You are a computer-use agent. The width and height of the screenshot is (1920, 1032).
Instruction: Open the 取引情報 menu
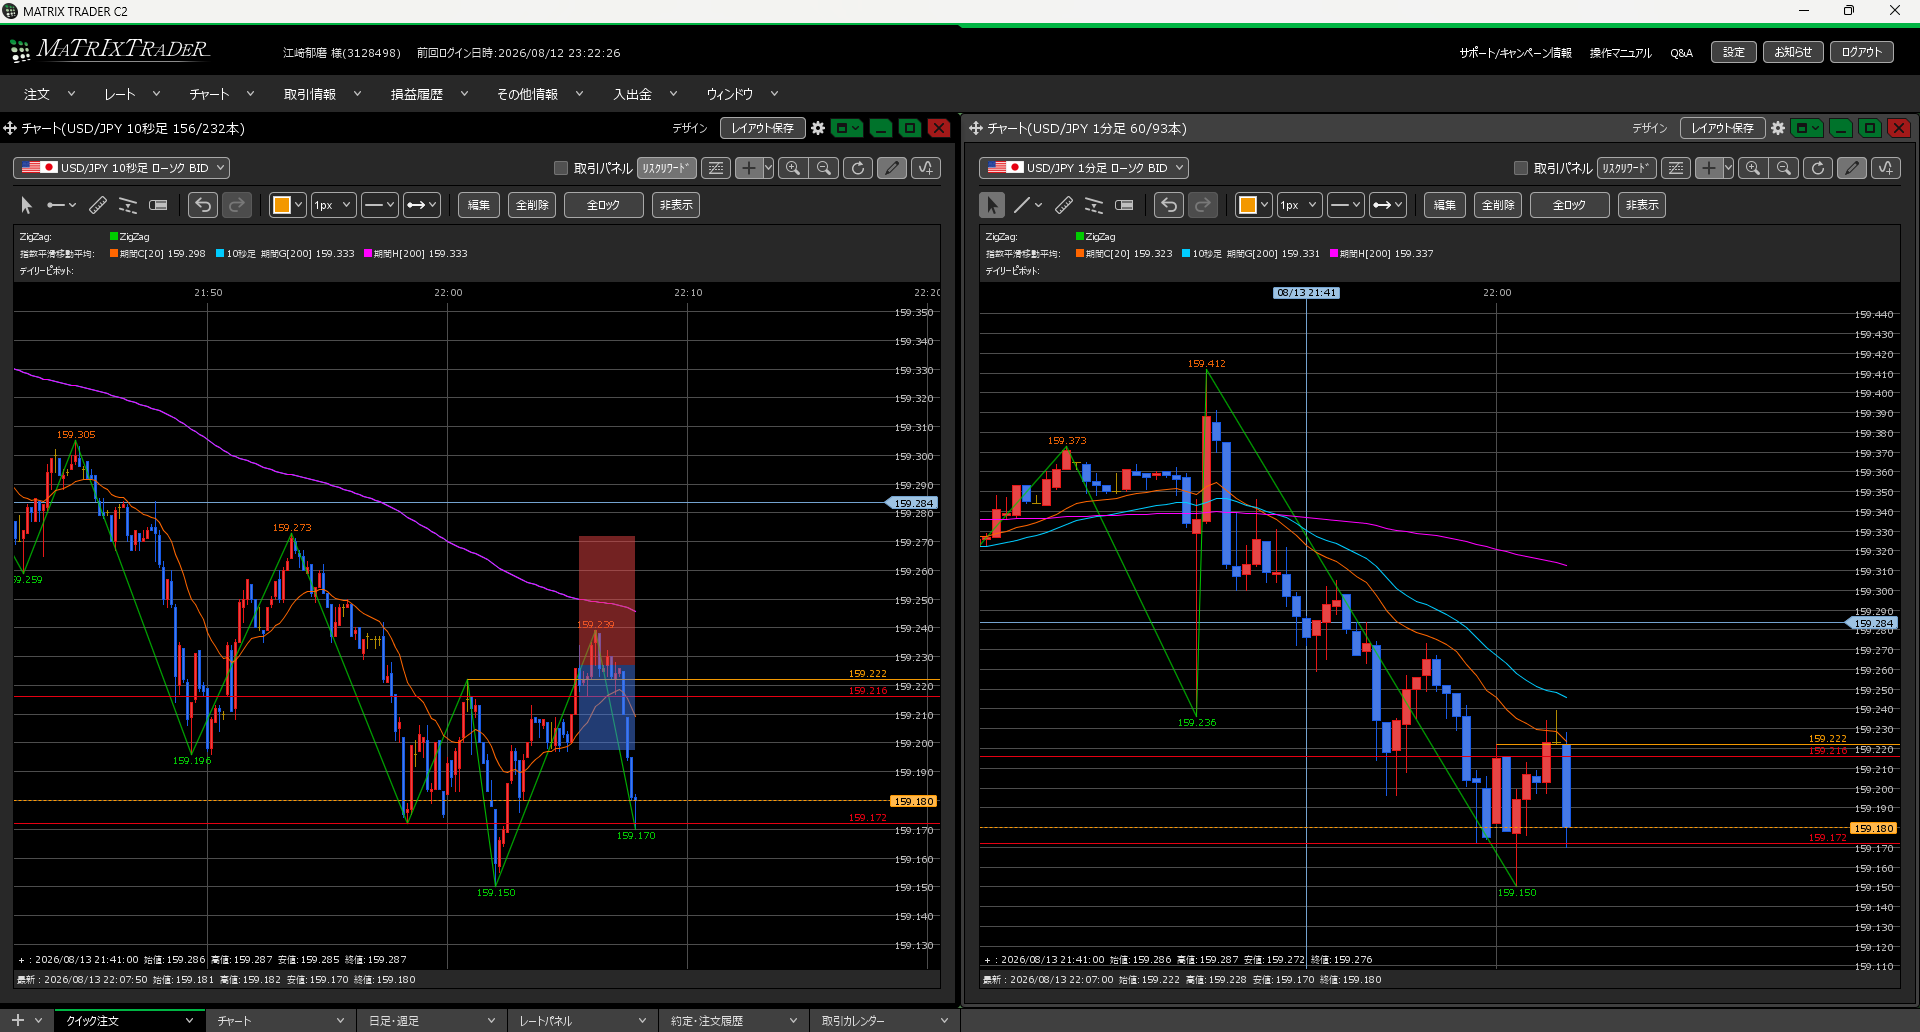coord(322,94)
